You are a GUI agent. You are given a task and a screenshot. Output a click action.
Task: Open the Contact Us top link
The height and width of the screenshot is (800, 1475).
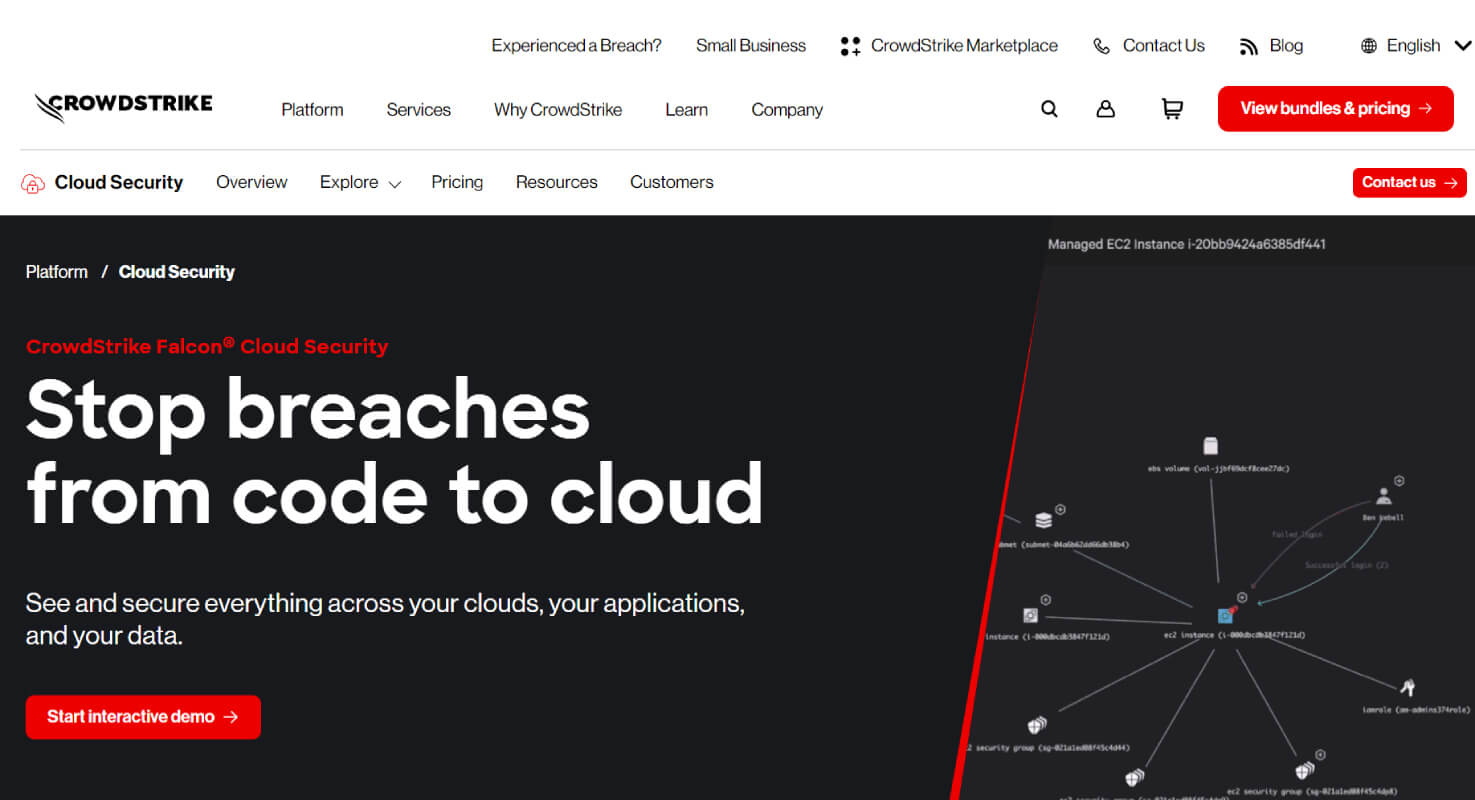click(x=1164, y=46)
